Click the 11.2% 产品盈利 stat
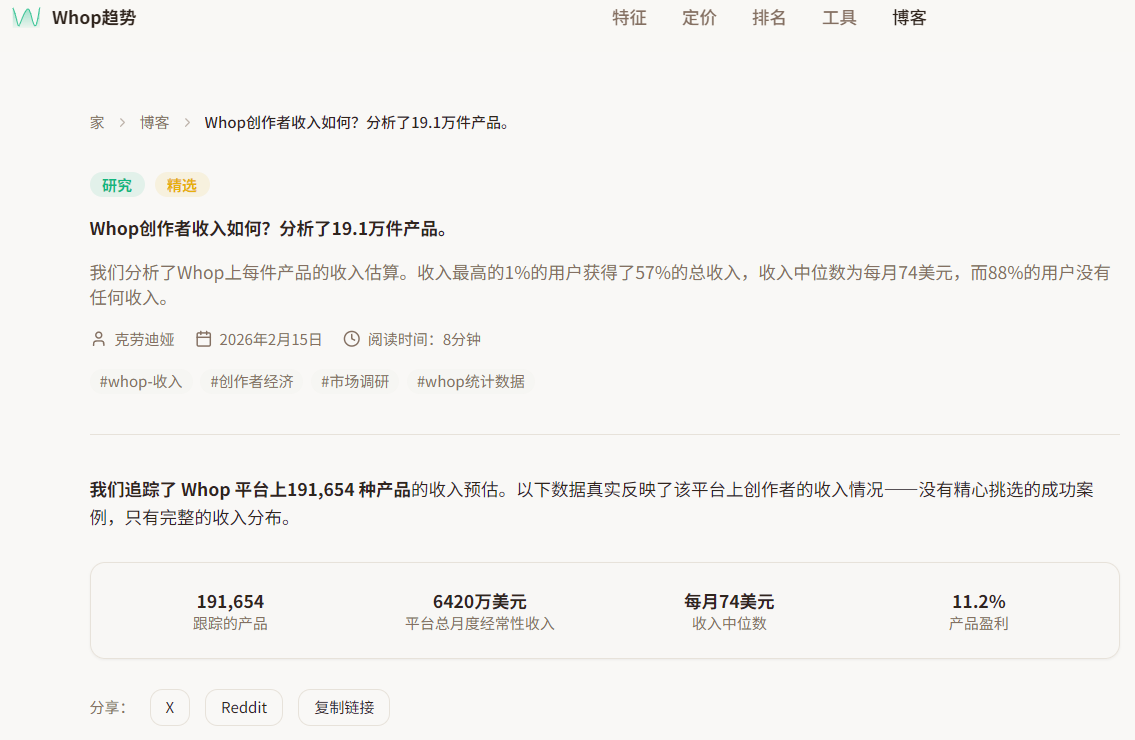 [979, 612]
